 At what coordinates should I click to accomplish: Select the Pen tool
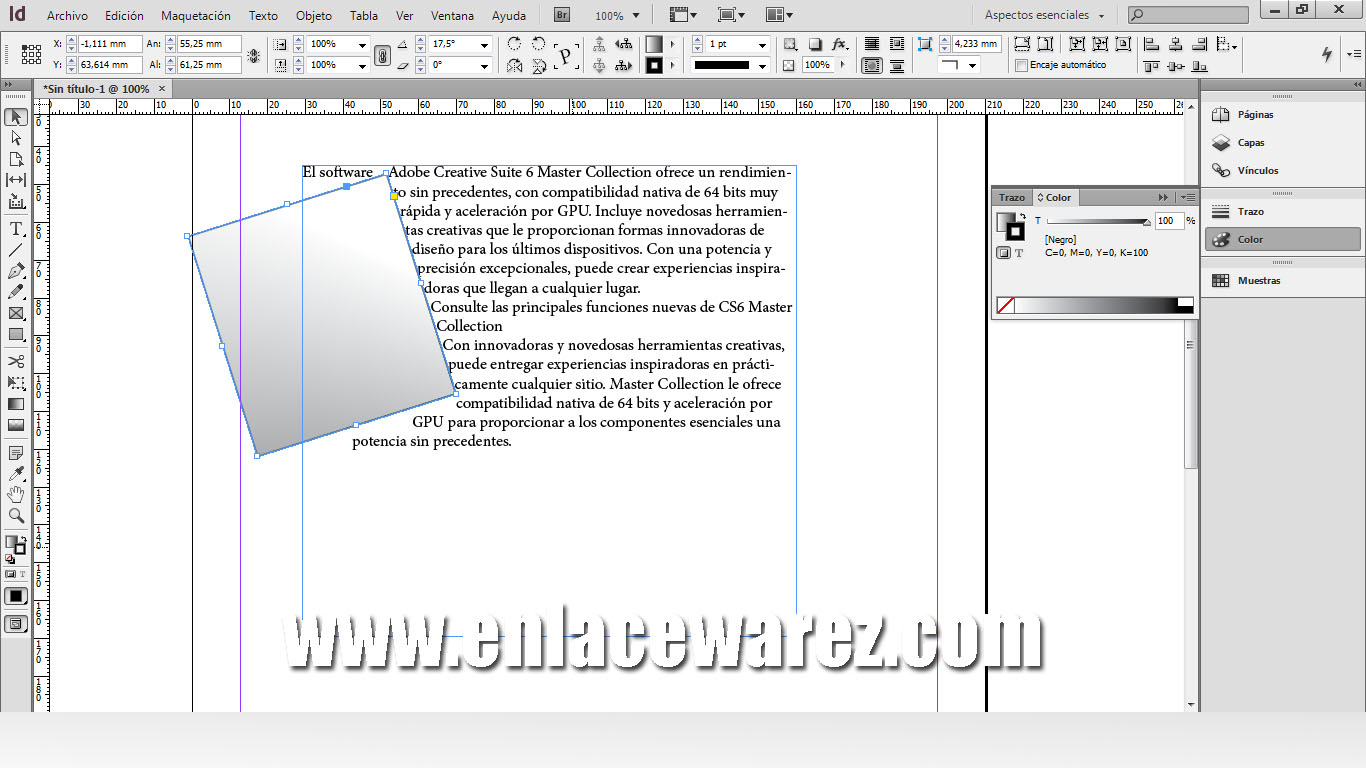[x=16, y=271]
